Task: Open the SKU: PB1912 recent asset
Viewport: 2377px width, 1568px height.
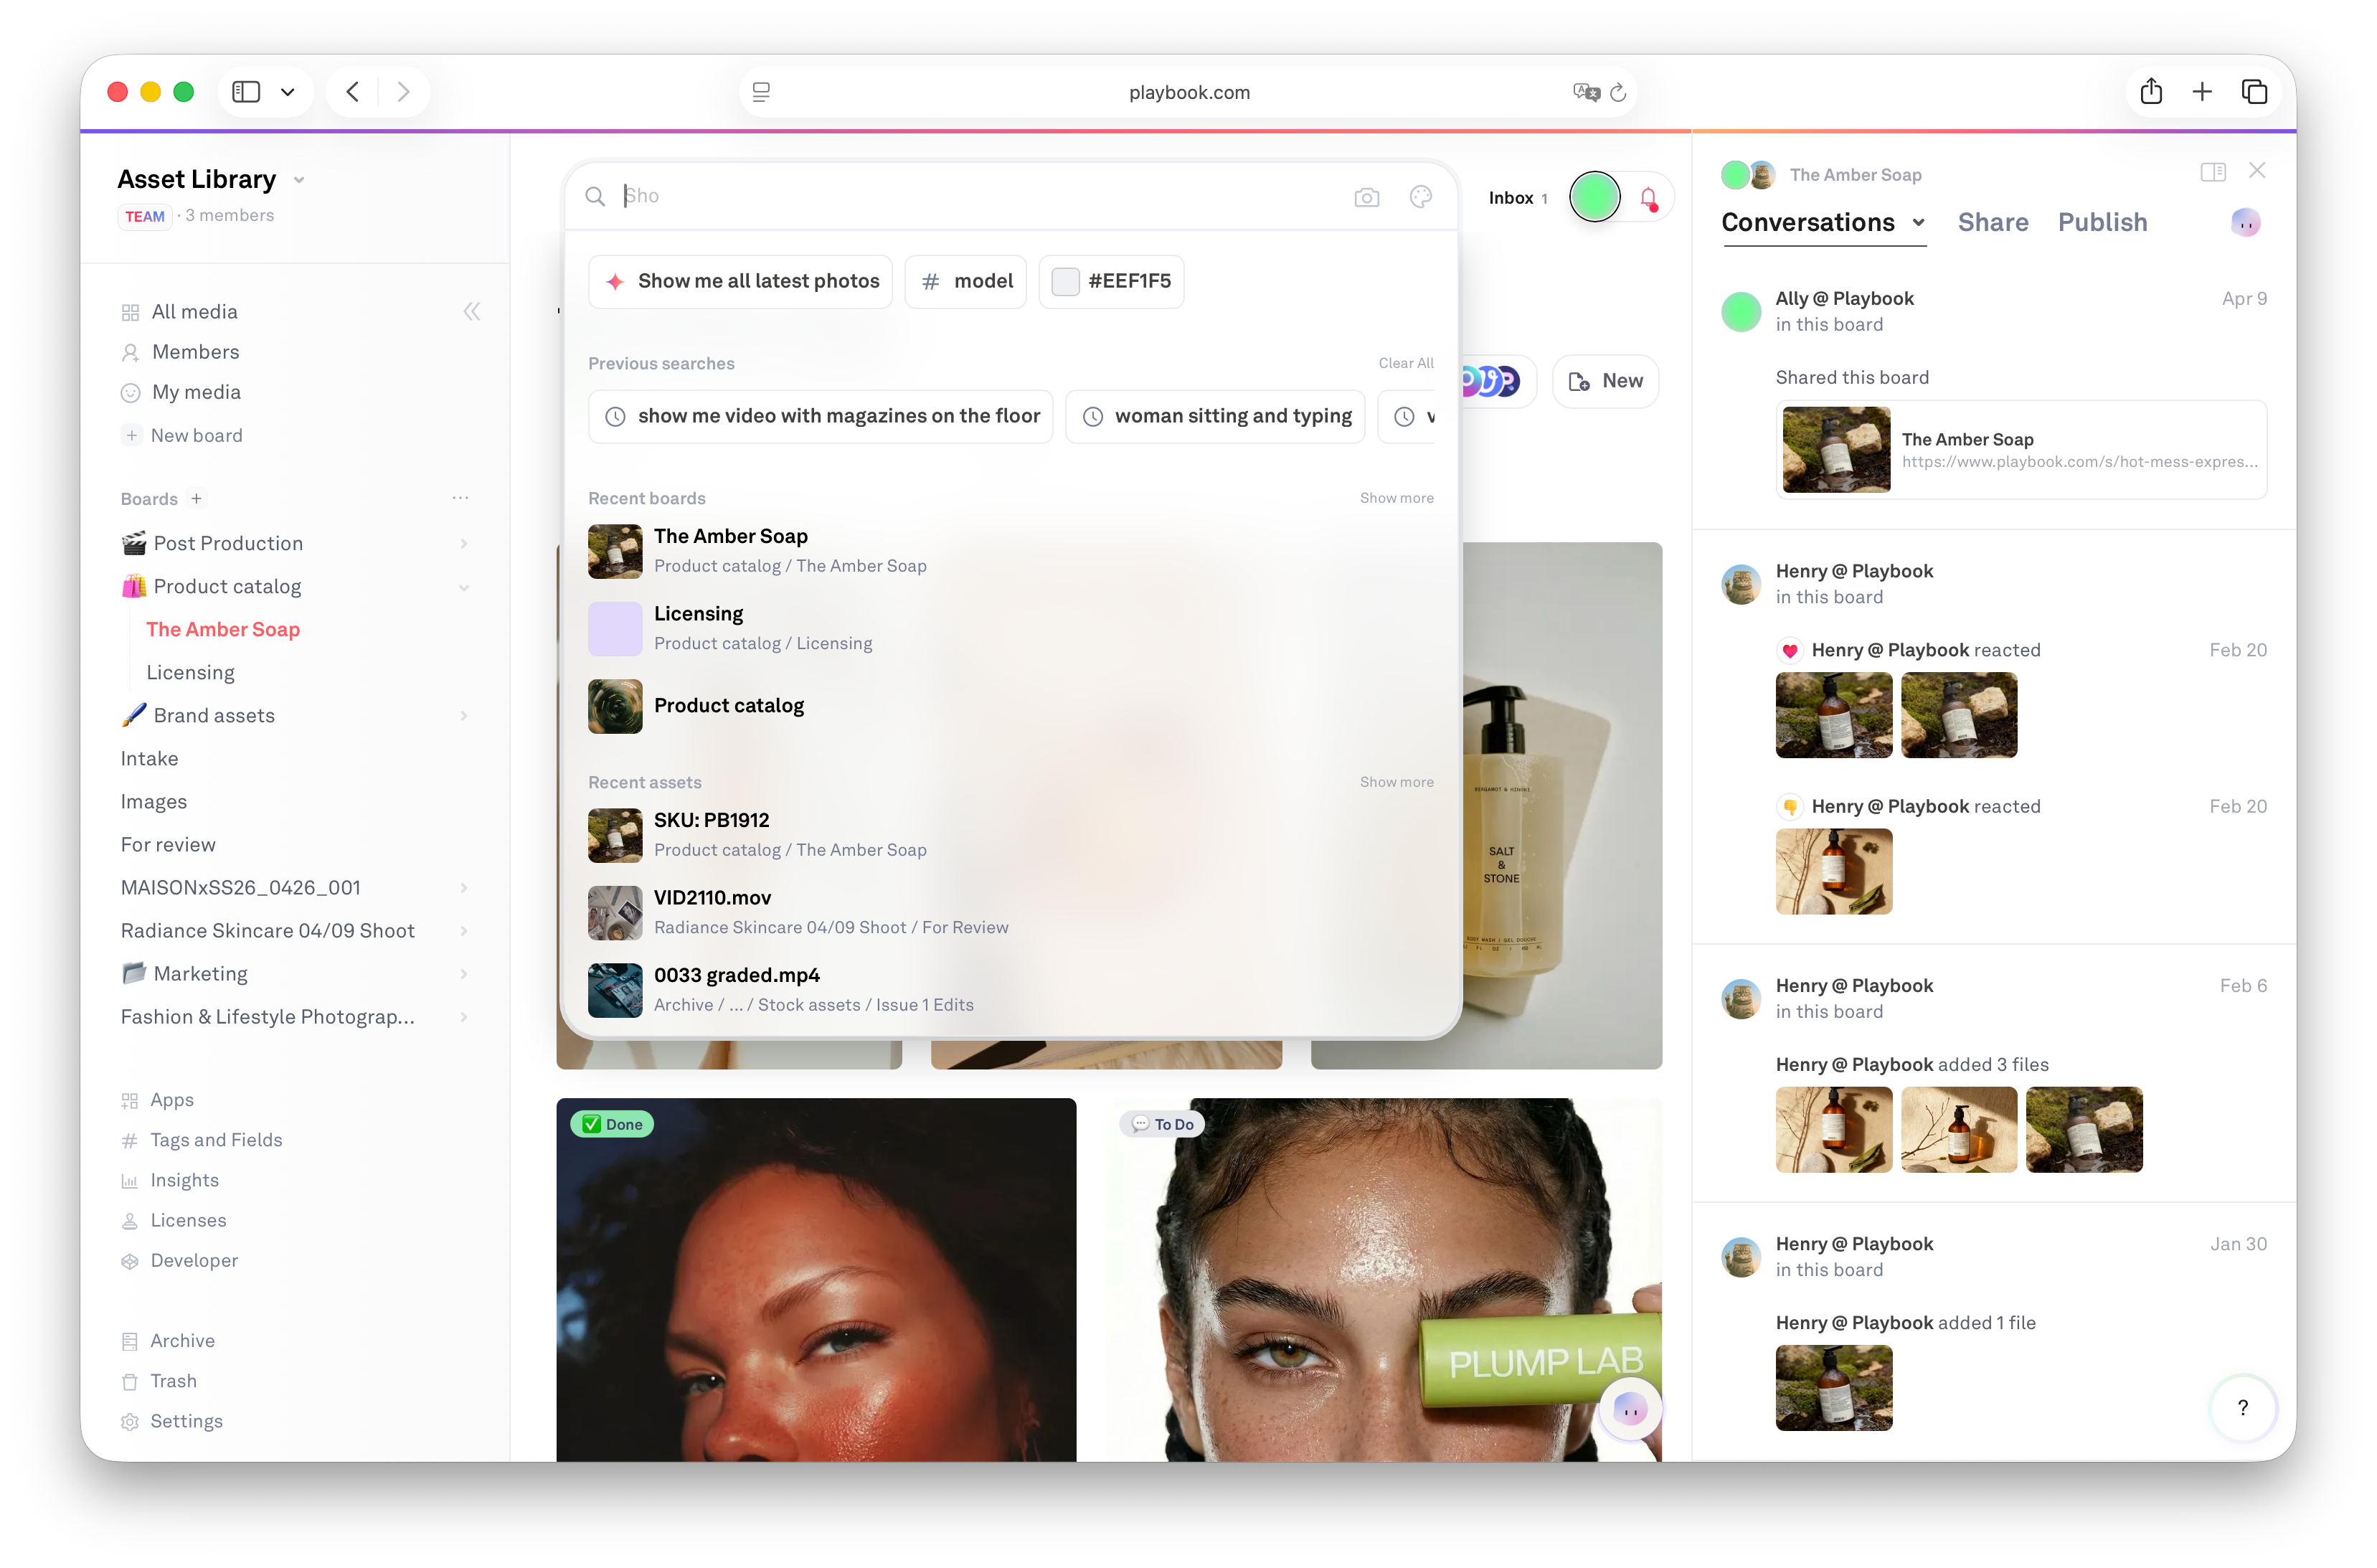Action: point(1010,835)
